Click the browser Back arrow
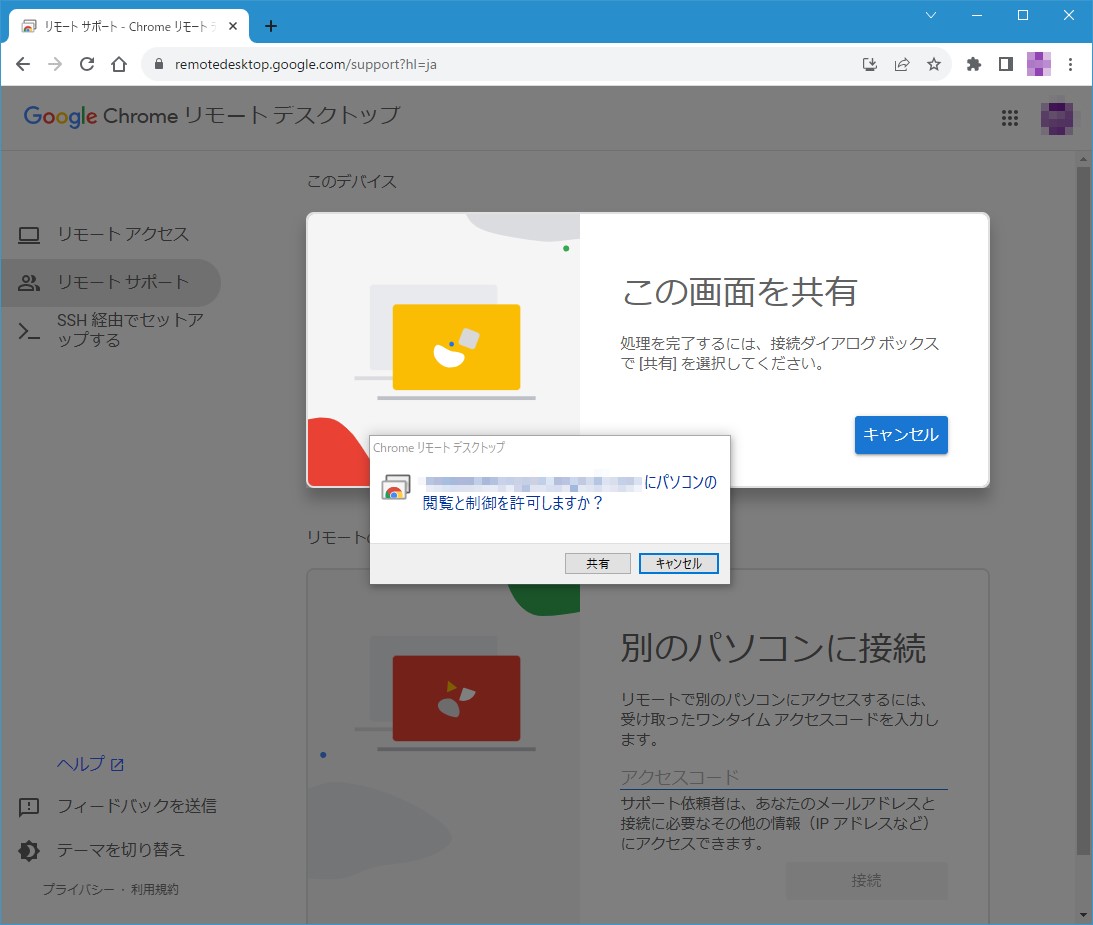 [x=23, y=64]
